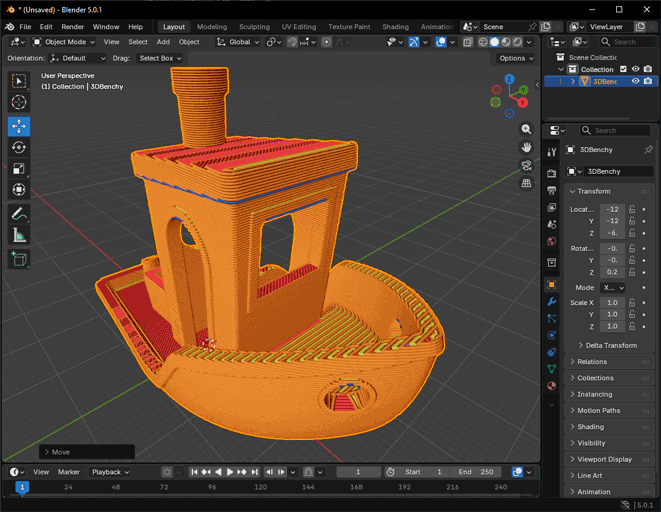The width and height of the screenshot is (661, 512).
Task: Click the Blender logo menu icon
Action: coord(9,27)
